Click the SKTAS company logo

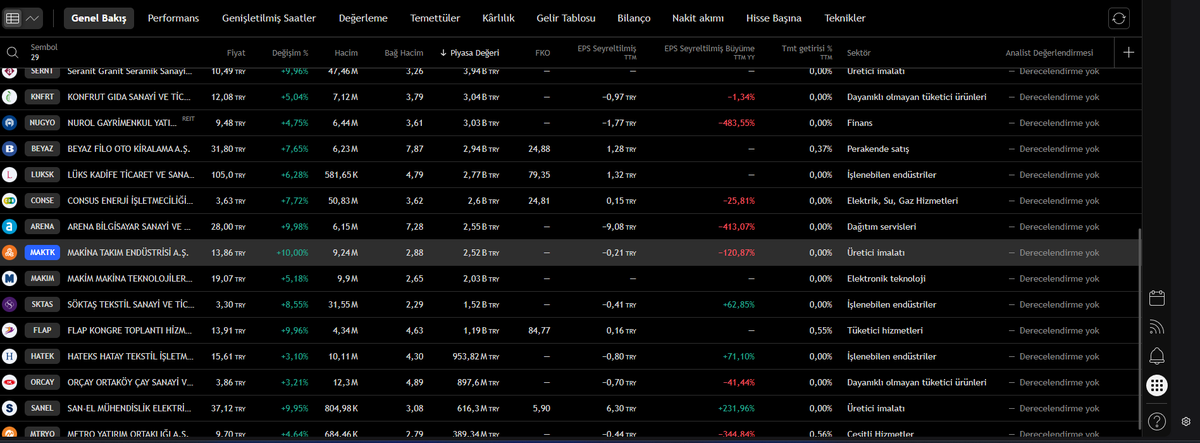(10, 304)
